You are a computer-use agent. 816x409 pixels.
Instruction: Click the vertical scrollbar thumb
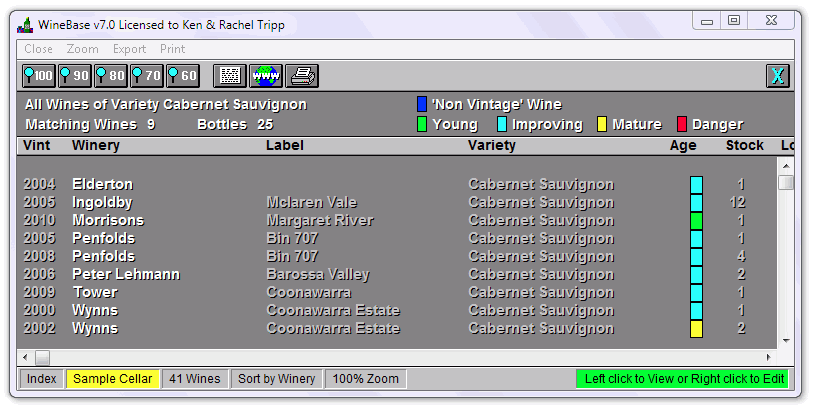coord(786,183)
